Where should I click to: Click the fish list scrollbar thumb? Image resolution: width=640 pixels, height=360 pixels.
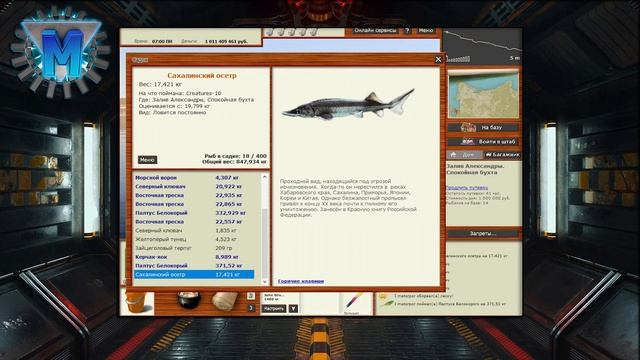[x=264, y=243]
